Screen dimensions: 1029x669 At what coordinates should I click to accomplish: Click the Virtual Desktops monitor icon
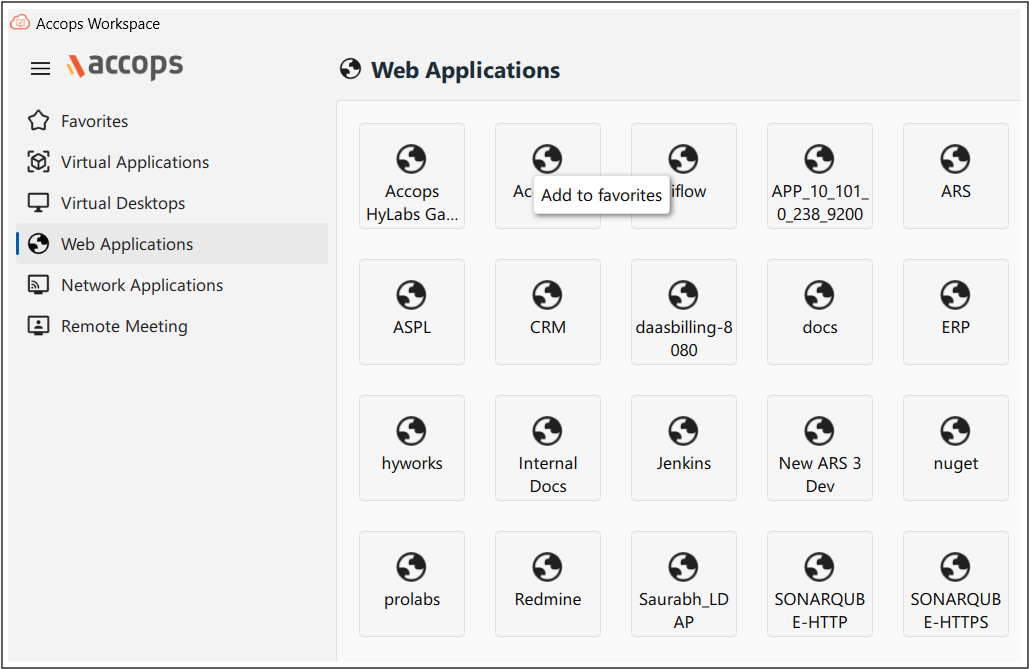coord(38,203)
